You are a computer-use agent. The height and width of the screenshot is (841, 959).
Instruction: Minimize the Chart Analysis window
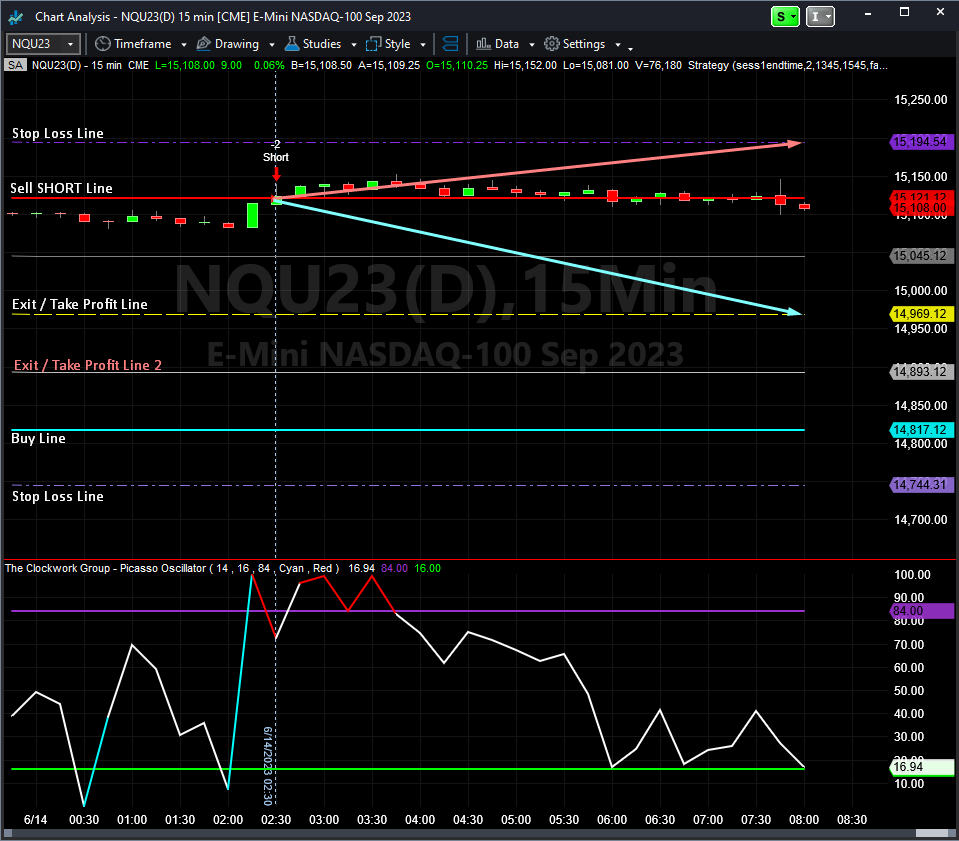pos(867,12)
